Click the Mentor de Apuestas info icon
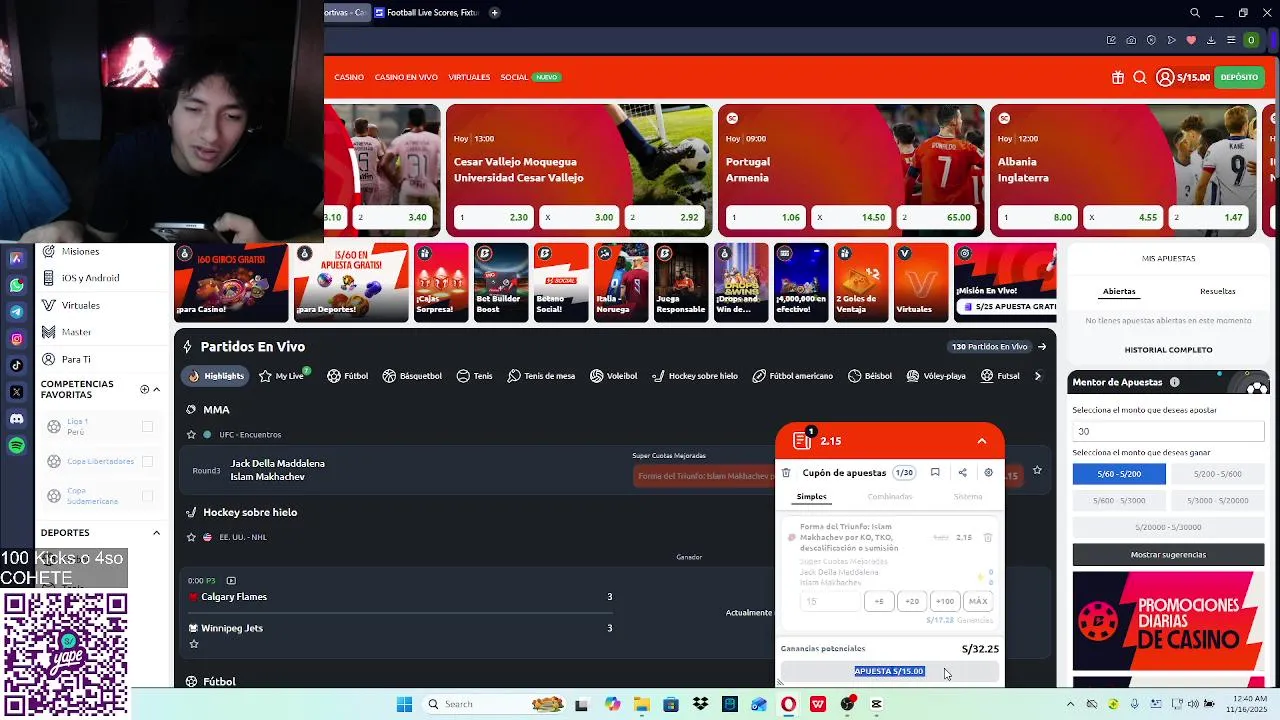1280x720 pixels. pyautogui.click(x=1174, y=382)
